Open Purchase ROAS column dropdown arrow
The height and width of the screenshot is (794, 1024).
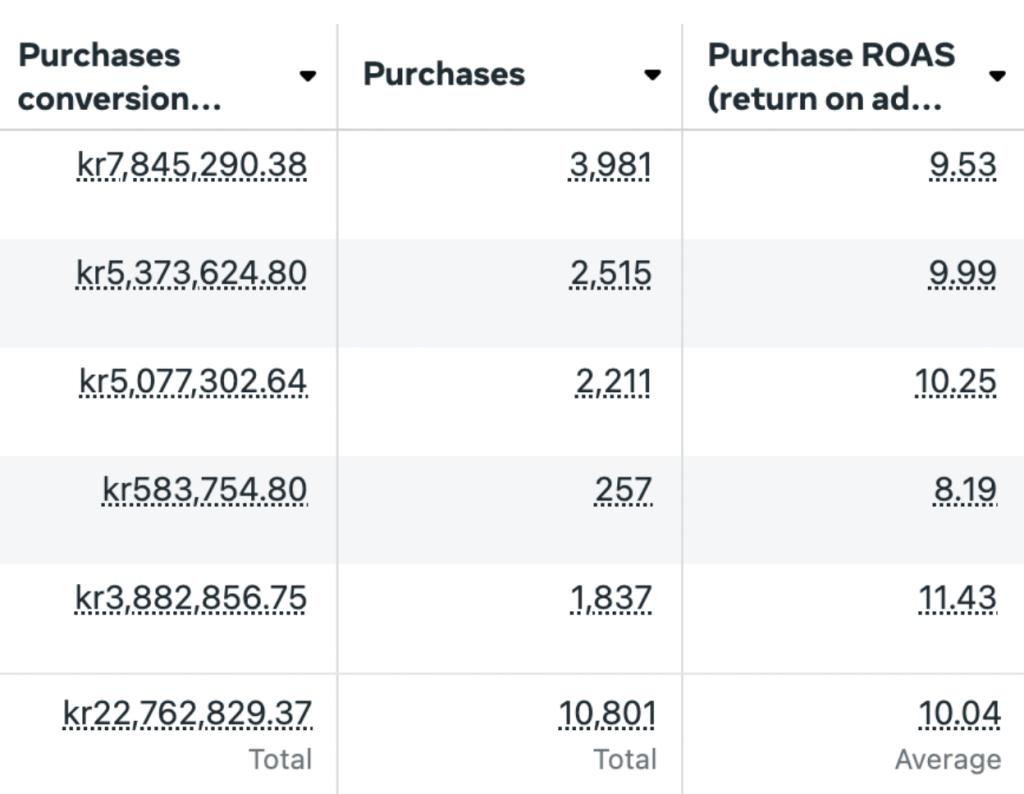pos(997,76)
